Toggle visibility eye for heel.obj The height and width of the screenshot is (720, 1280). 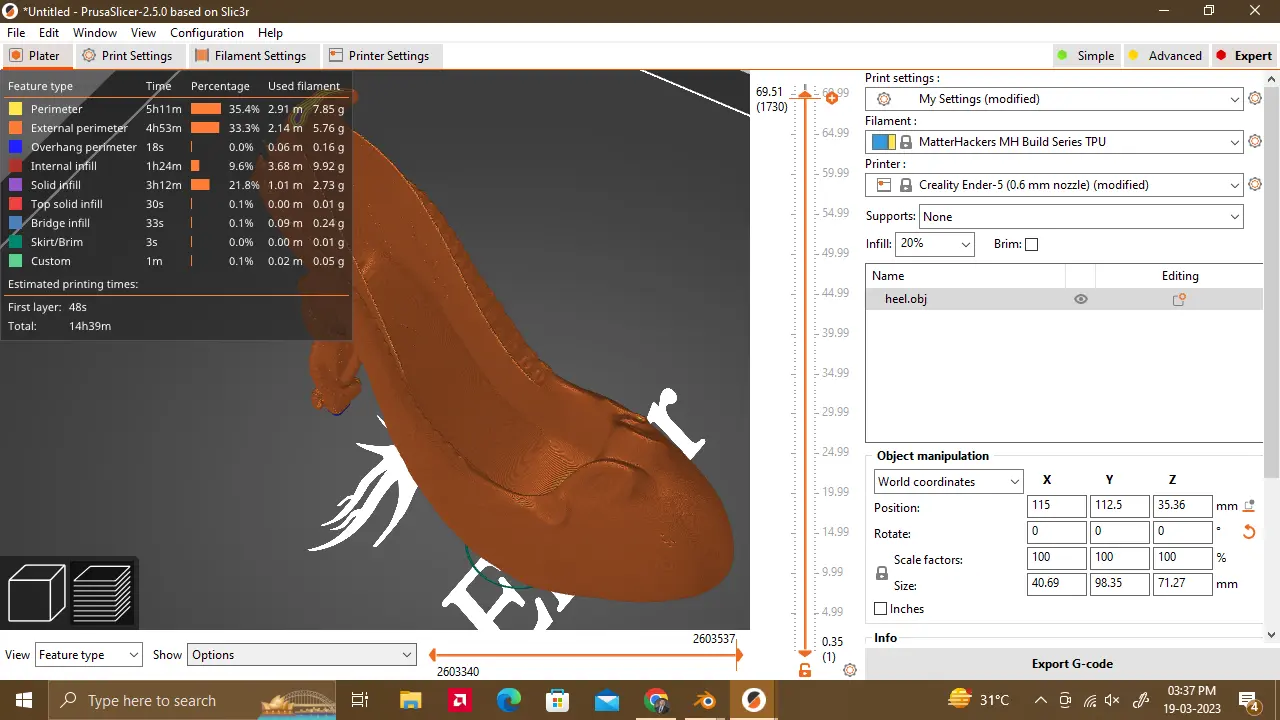[x=1080, y=299]
